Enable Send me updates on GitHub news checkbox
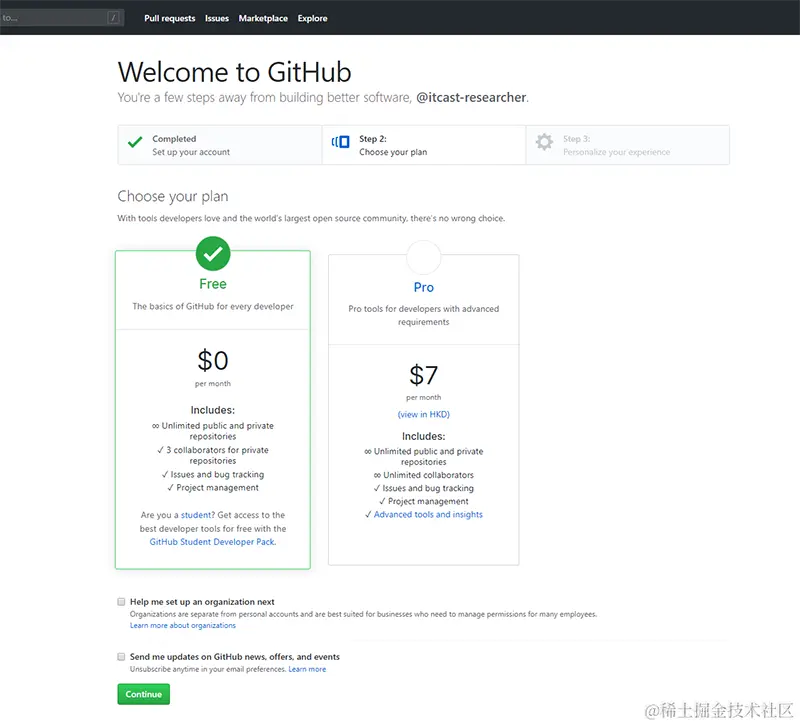 121,657
